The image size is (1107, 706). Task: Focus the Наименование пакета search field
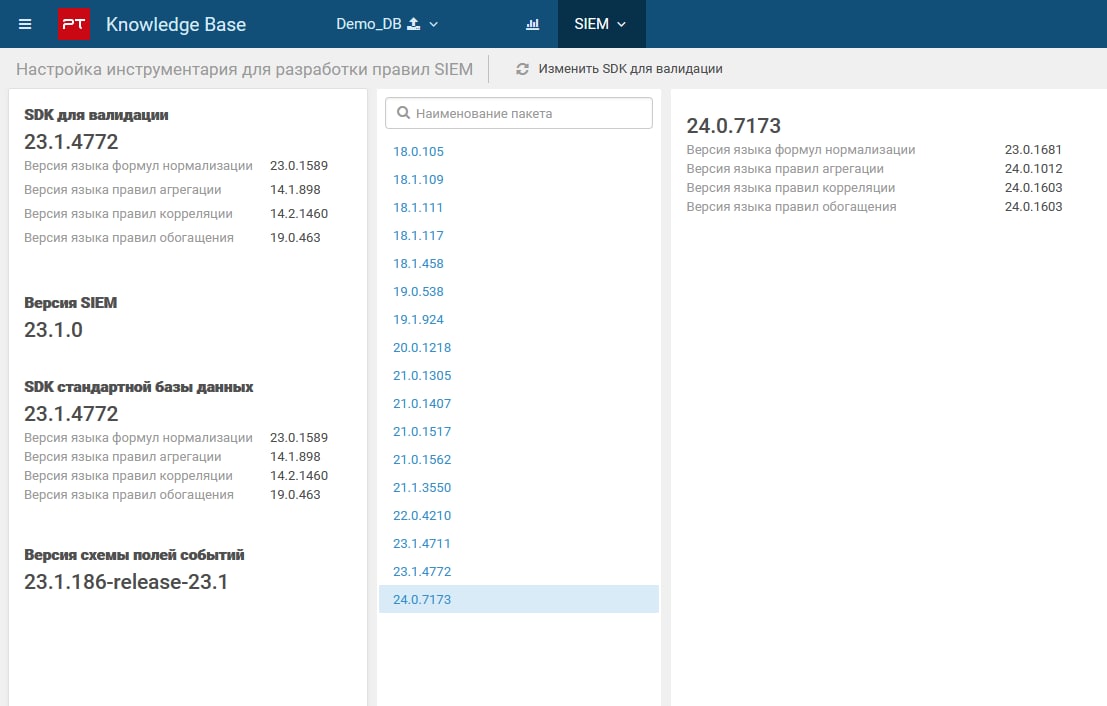point(519,113)
